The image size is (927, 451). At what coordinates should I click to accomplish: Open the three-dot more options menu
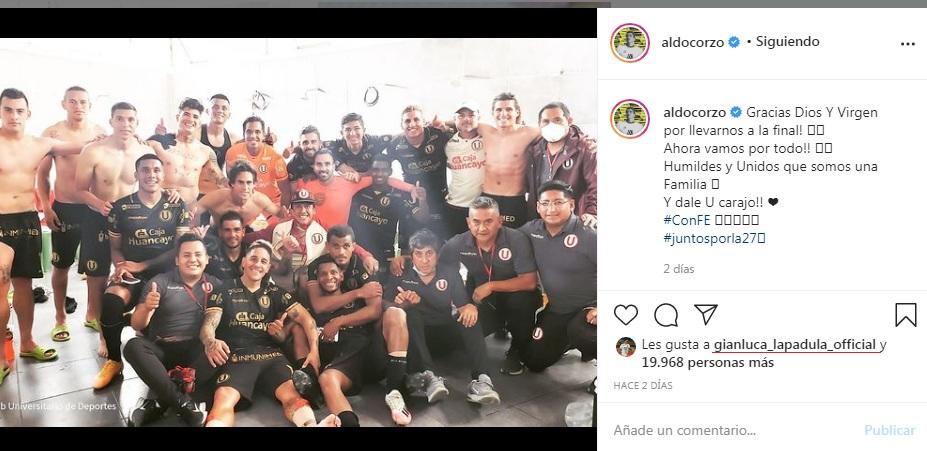907,44
